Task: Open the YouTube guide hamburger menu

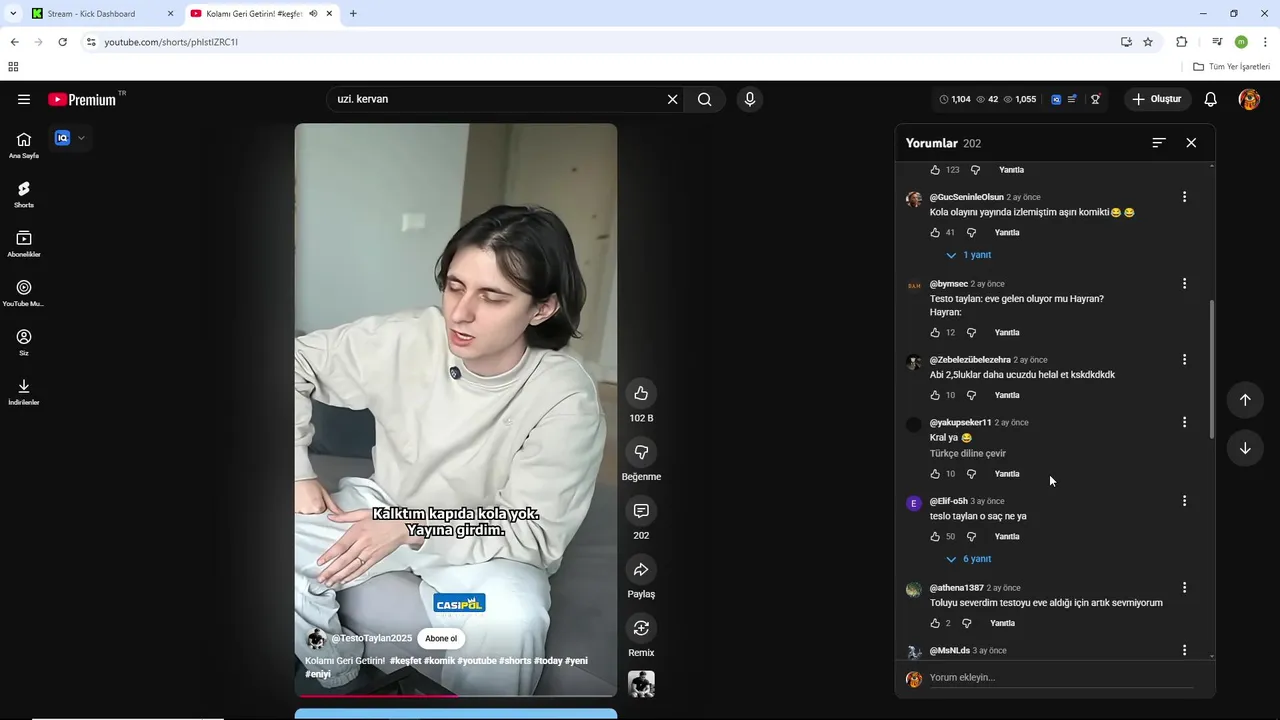Action: click(24, 99)
